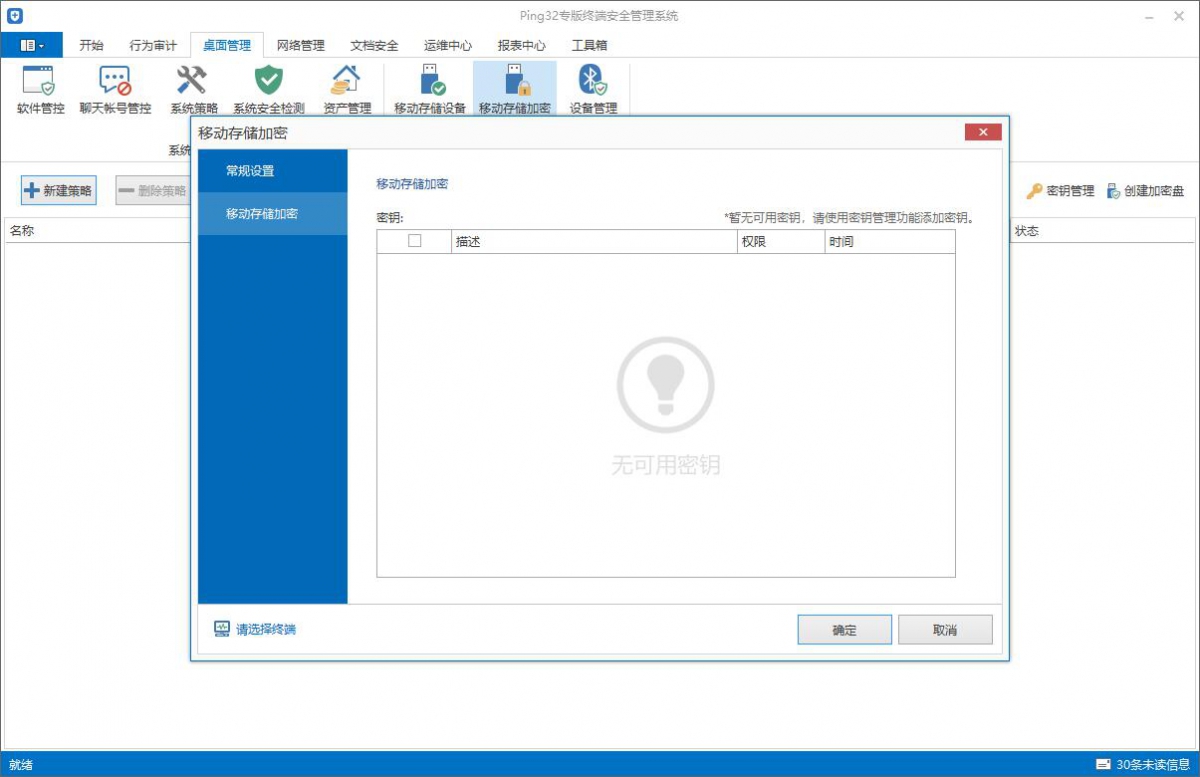The image size is (1200, 777).
Task: Click 请选择终端 link
Action: pos(266,629)
